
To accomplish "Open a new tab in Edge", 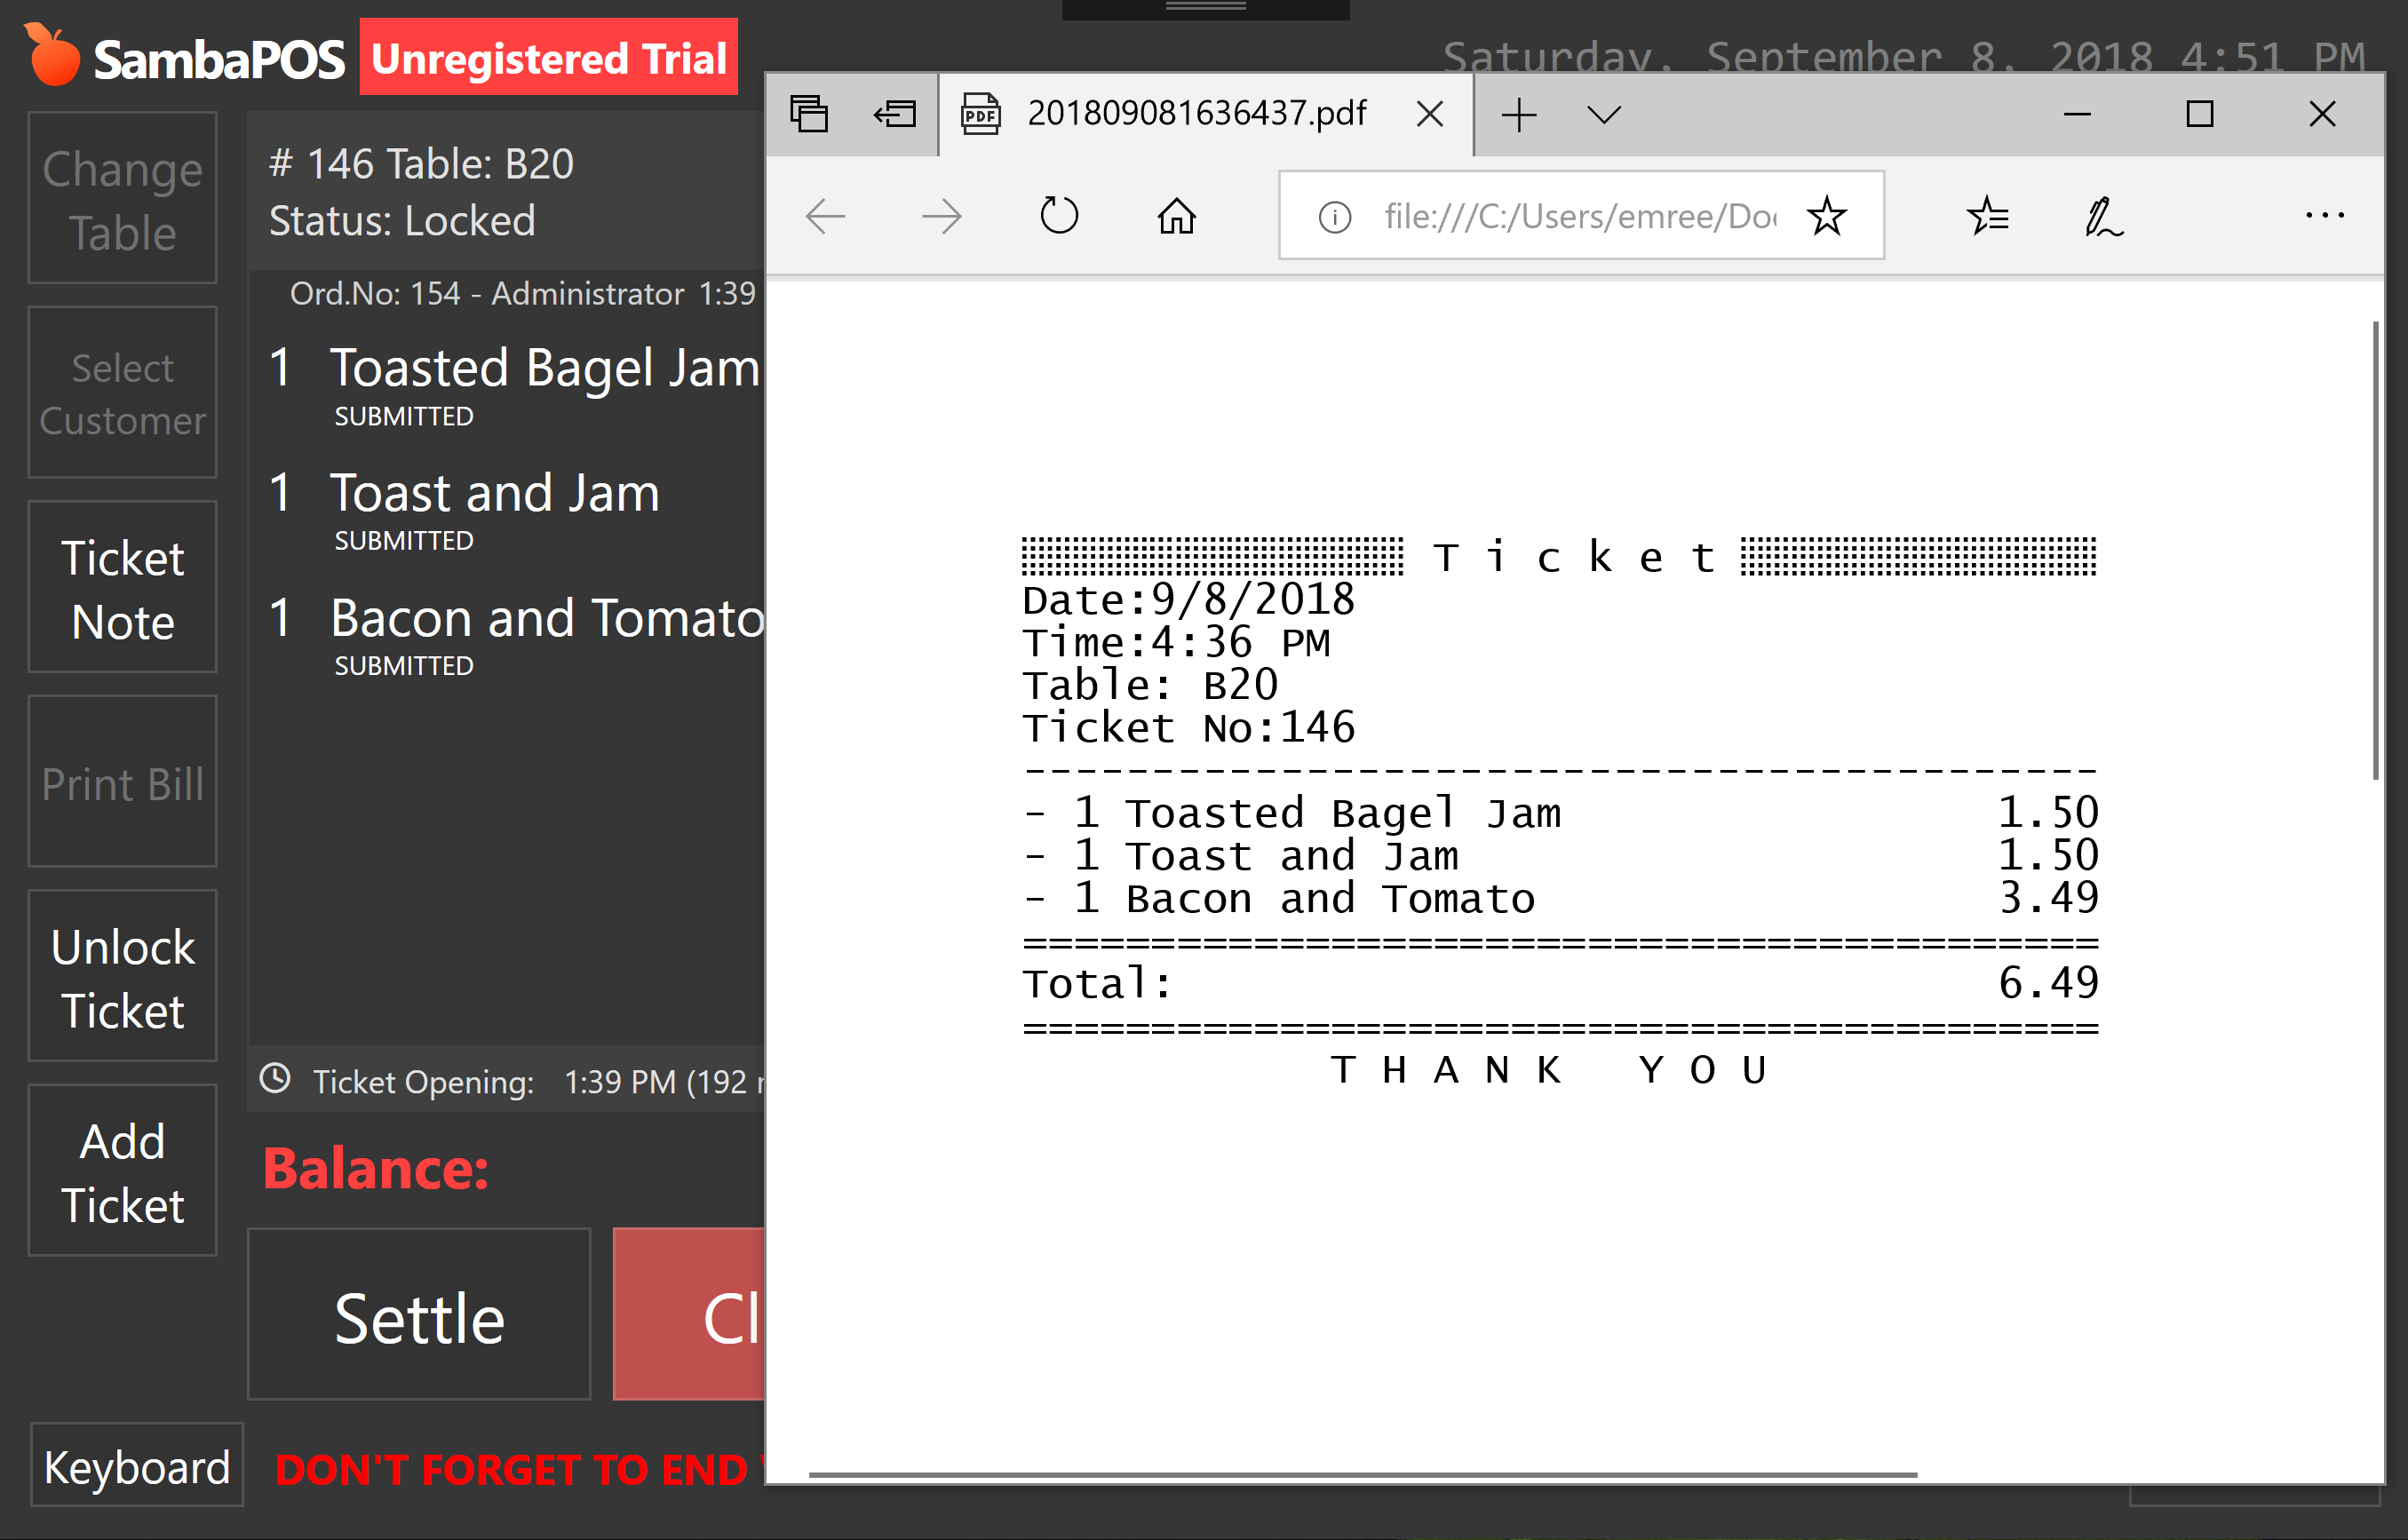I will (x=1519, y=114).
